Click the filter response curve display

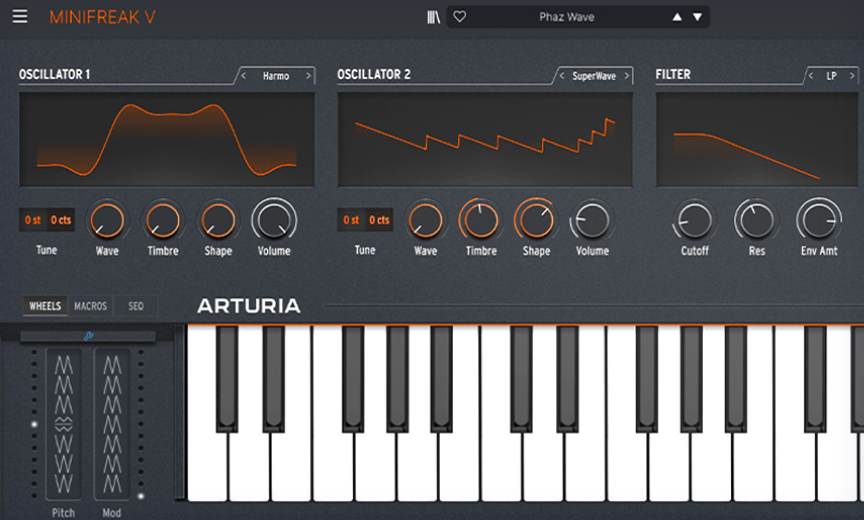(757, 139)
